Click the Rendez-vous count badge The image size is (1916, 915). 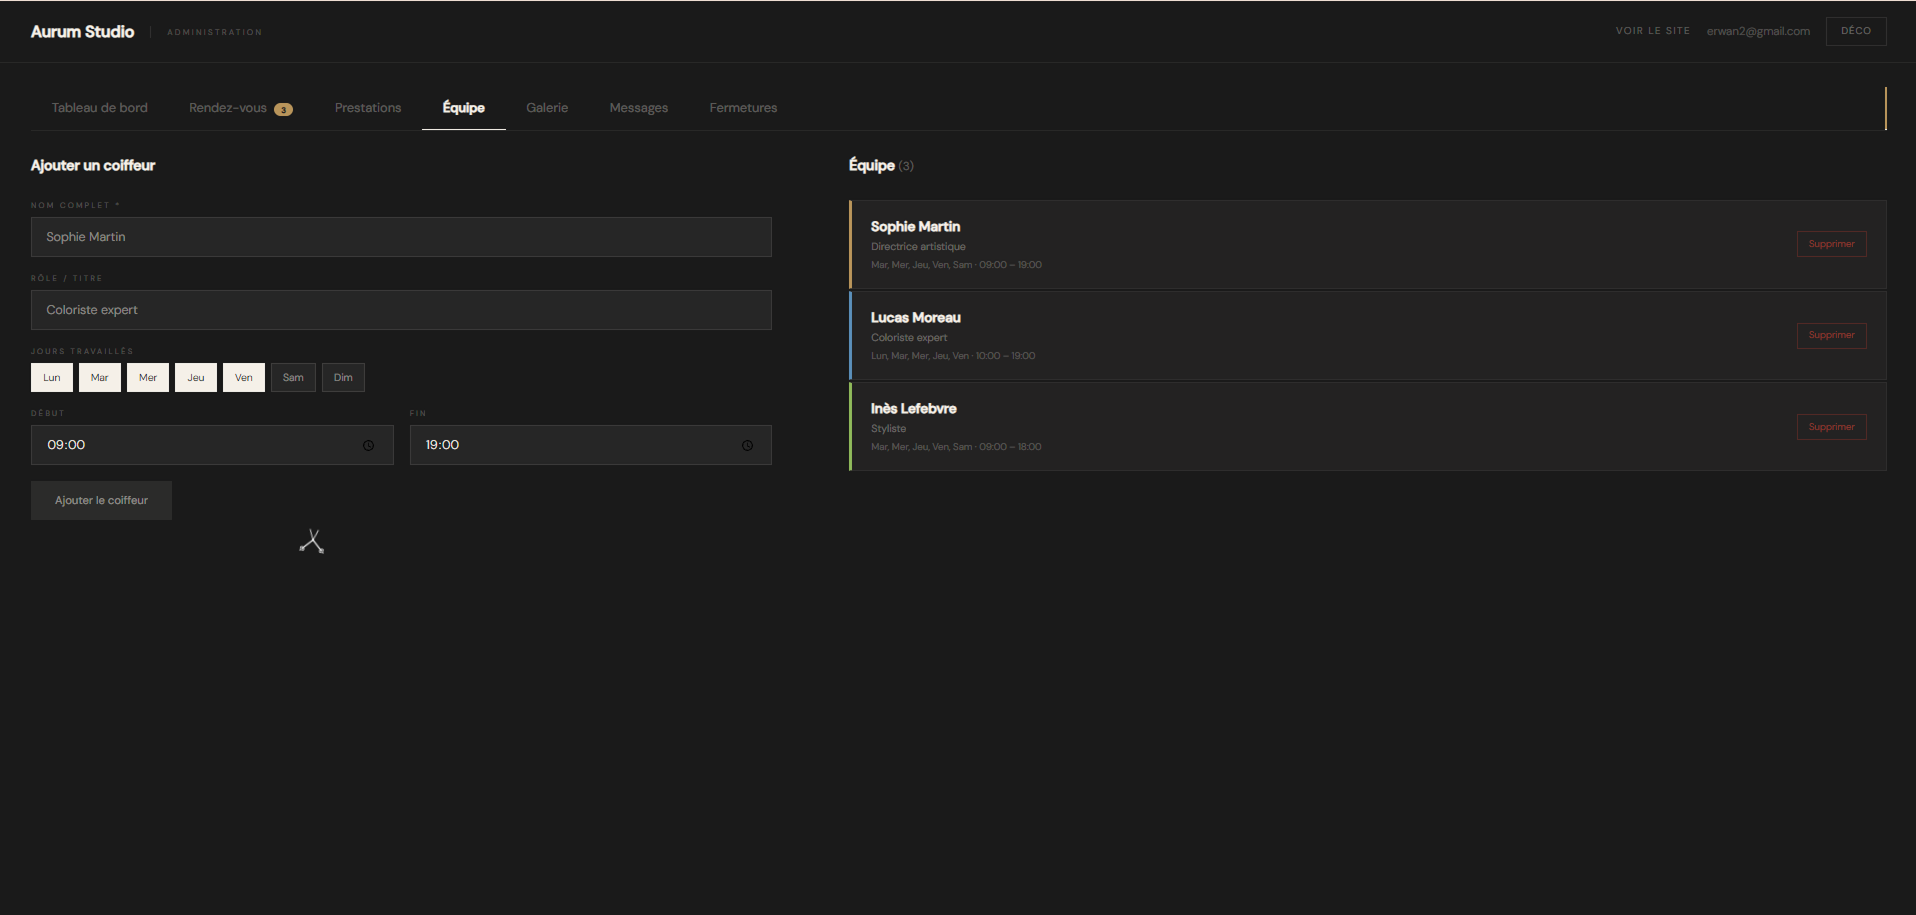284,109
